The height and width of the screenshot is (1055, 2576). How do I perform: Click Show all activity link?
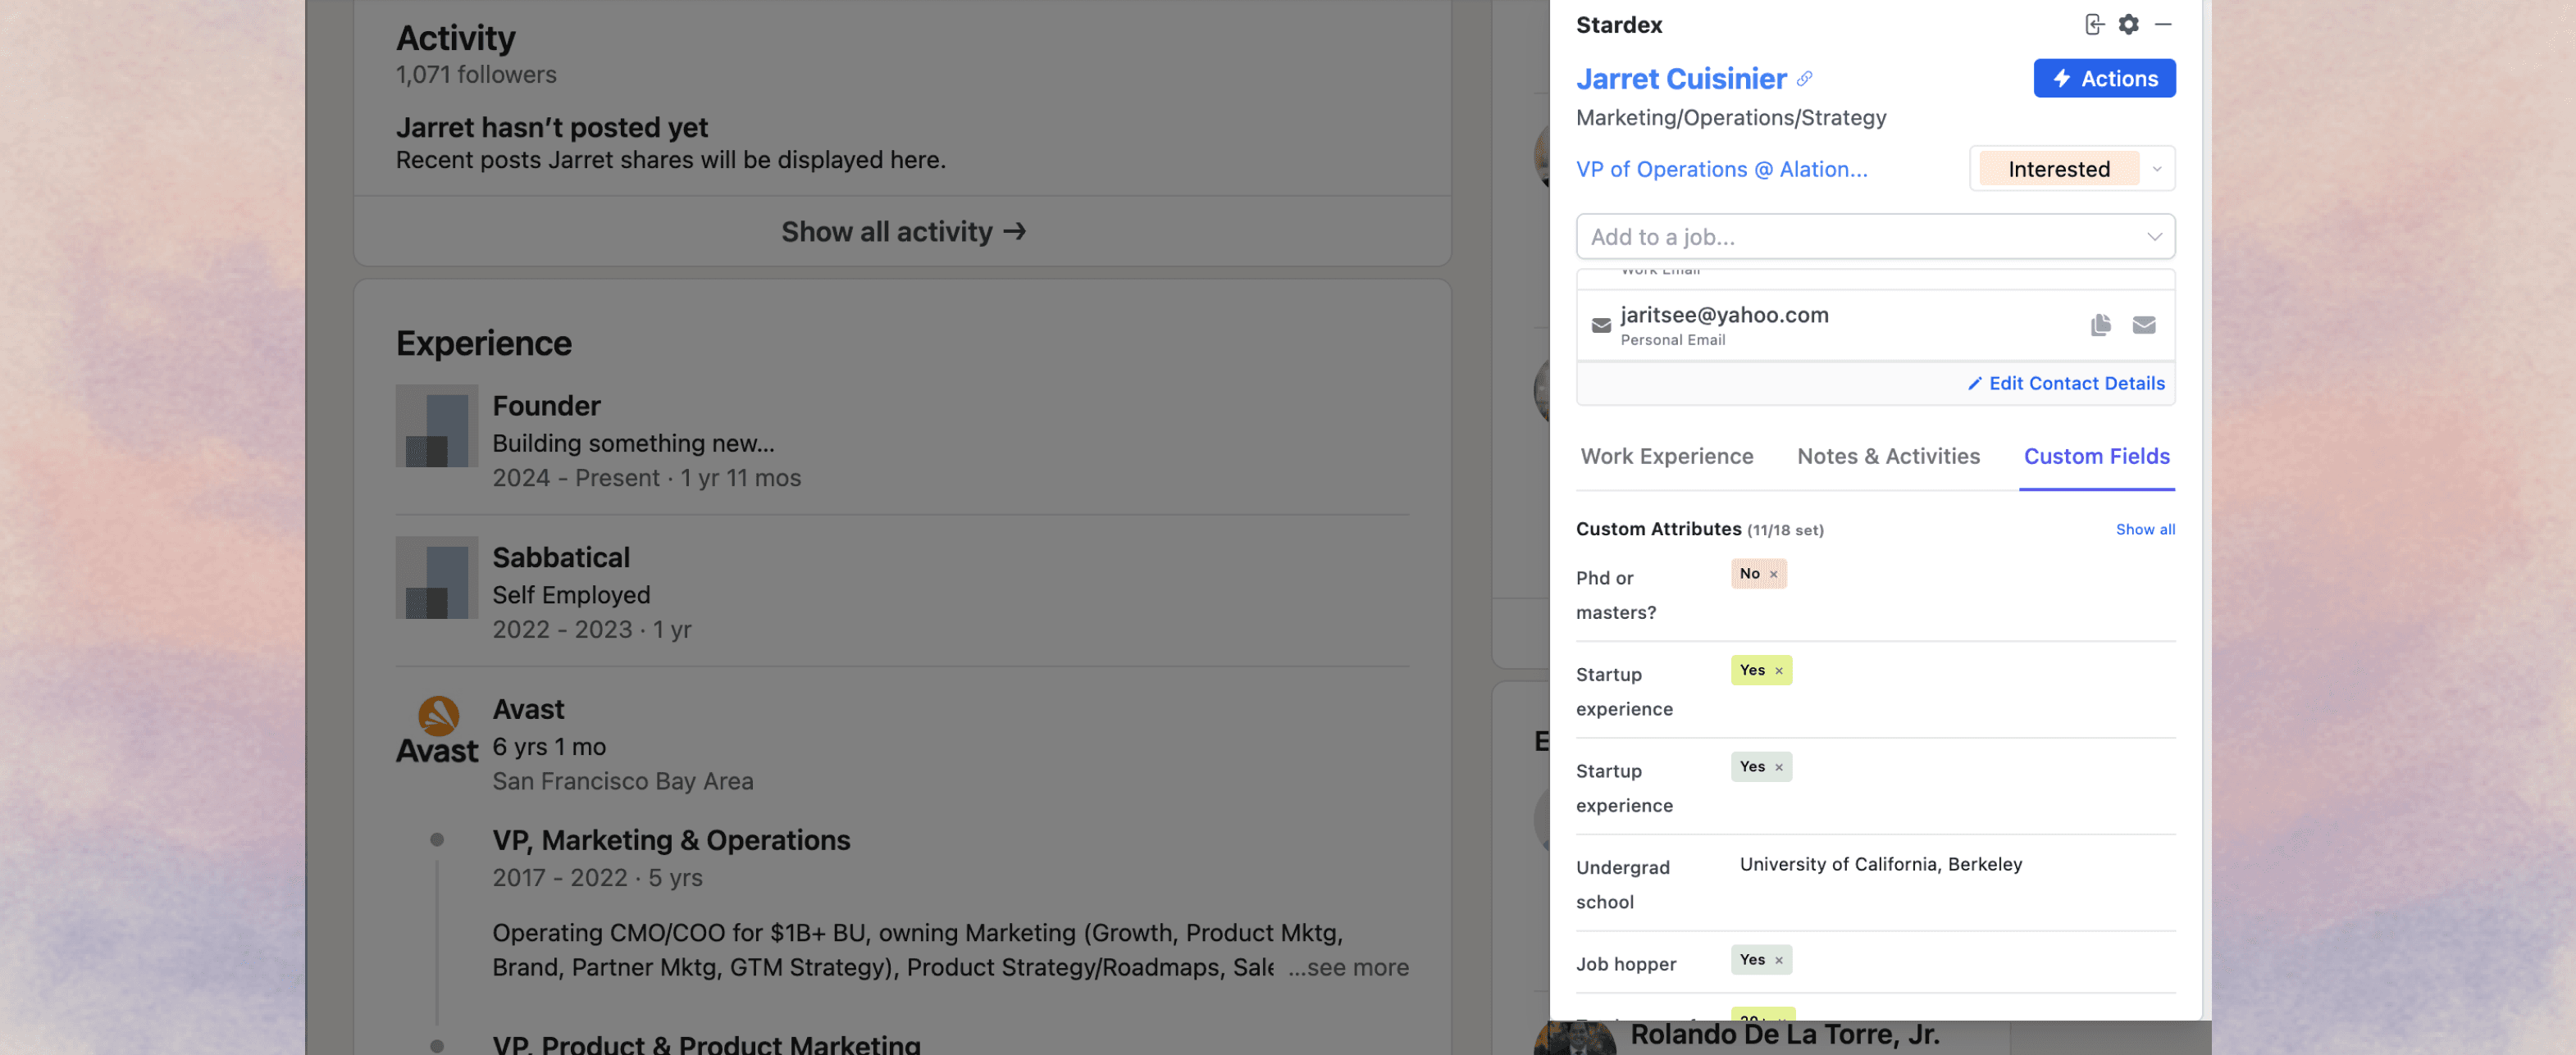click(903, 231)
